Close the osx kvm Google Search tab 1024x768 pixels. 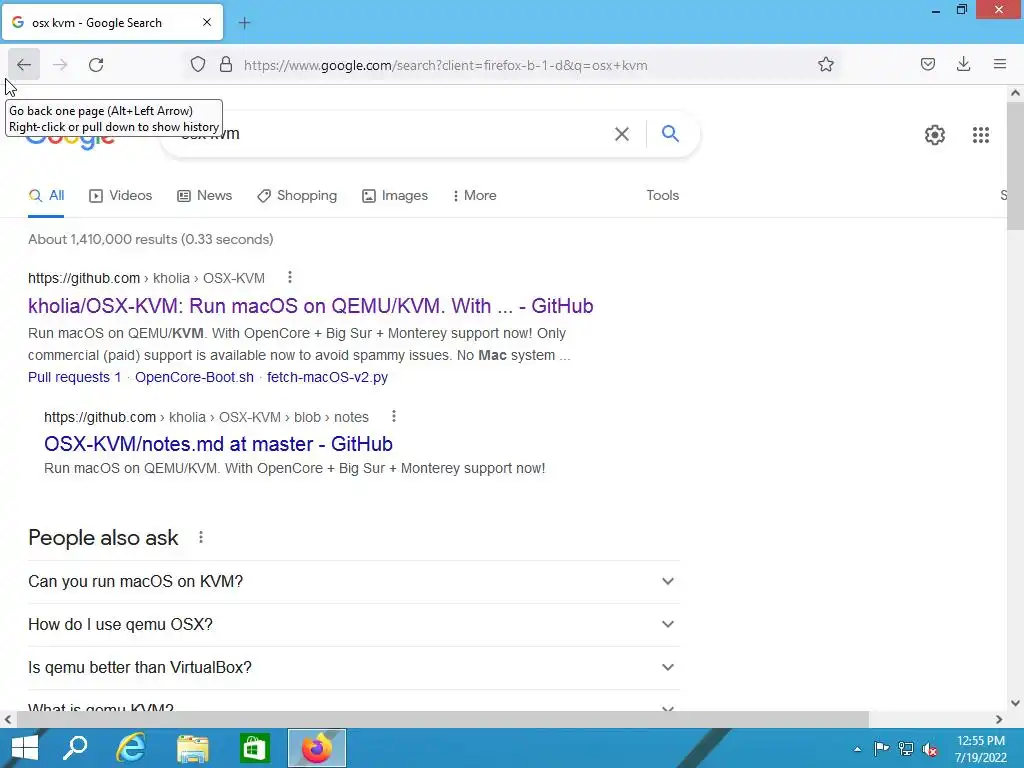207,22
